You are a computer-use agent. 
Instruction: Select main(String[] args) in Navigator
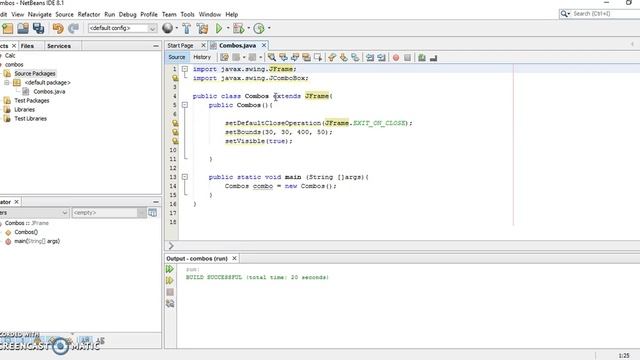pyautogui.click(x=37, y=241)
